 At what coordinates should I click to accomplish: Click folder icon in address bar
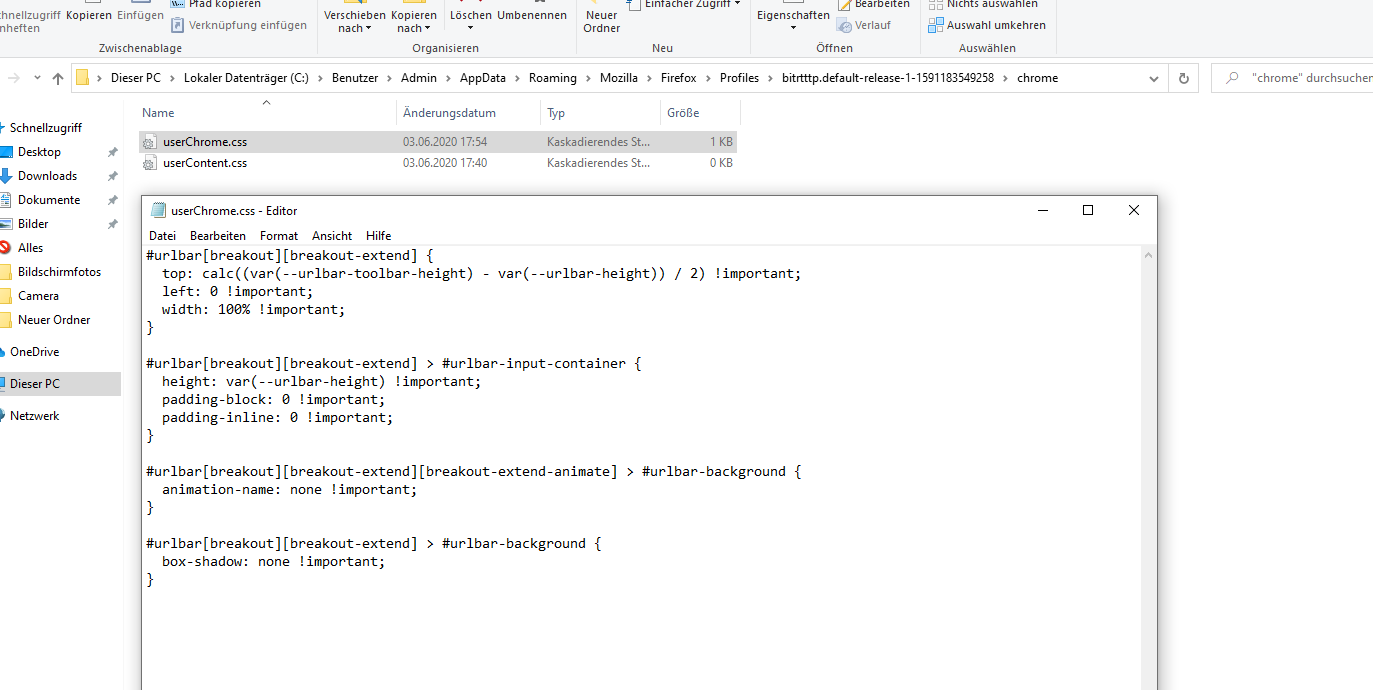point(83,78)
